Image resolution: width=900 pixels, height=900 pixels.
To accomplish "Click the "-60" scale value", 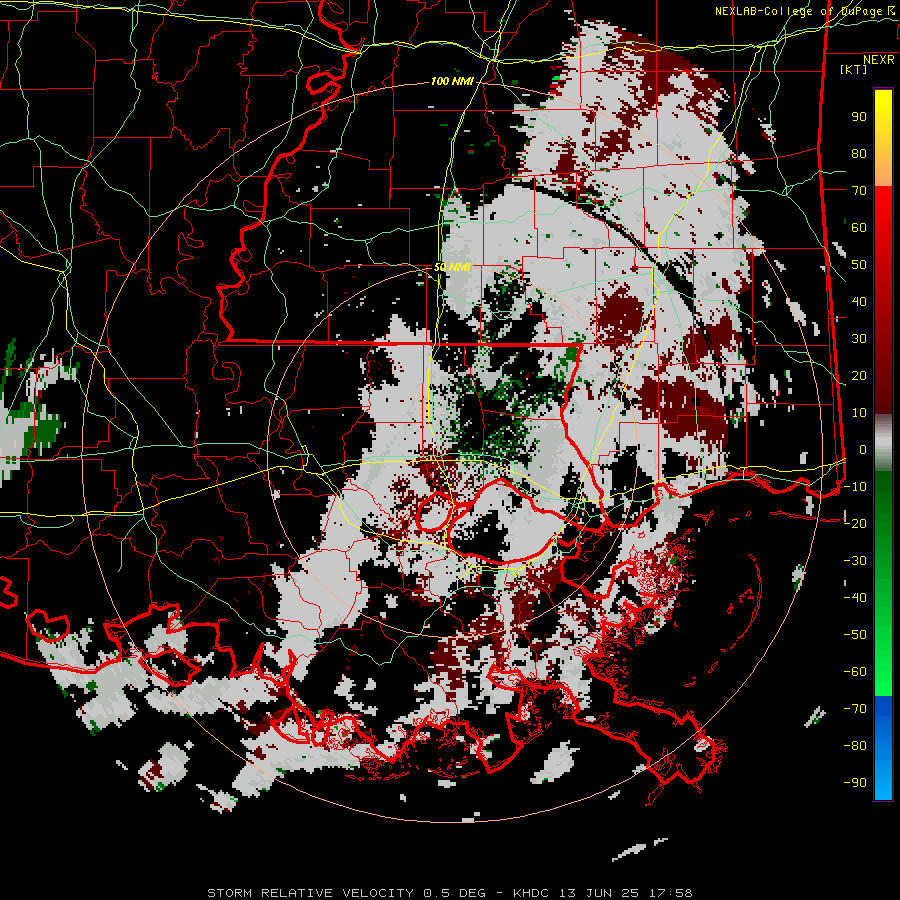I will pos(855,672).
